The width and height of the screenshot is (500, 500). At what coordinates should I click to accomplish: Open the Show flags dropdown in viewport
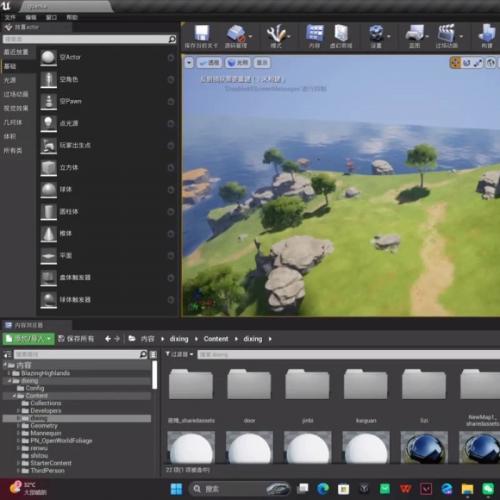tap(262, 63)
